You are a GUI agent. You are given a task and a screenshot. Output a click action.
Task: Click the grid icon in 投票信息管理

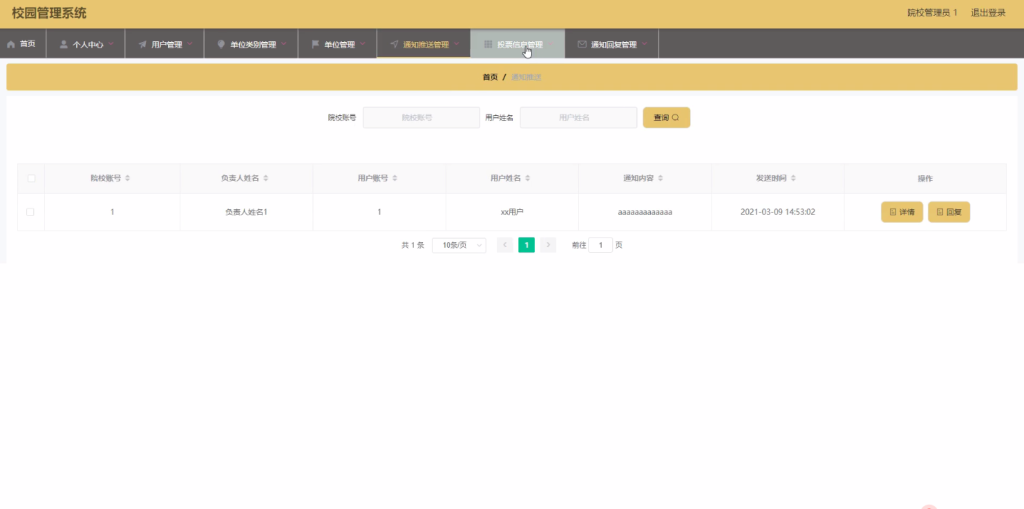[487, 44]
